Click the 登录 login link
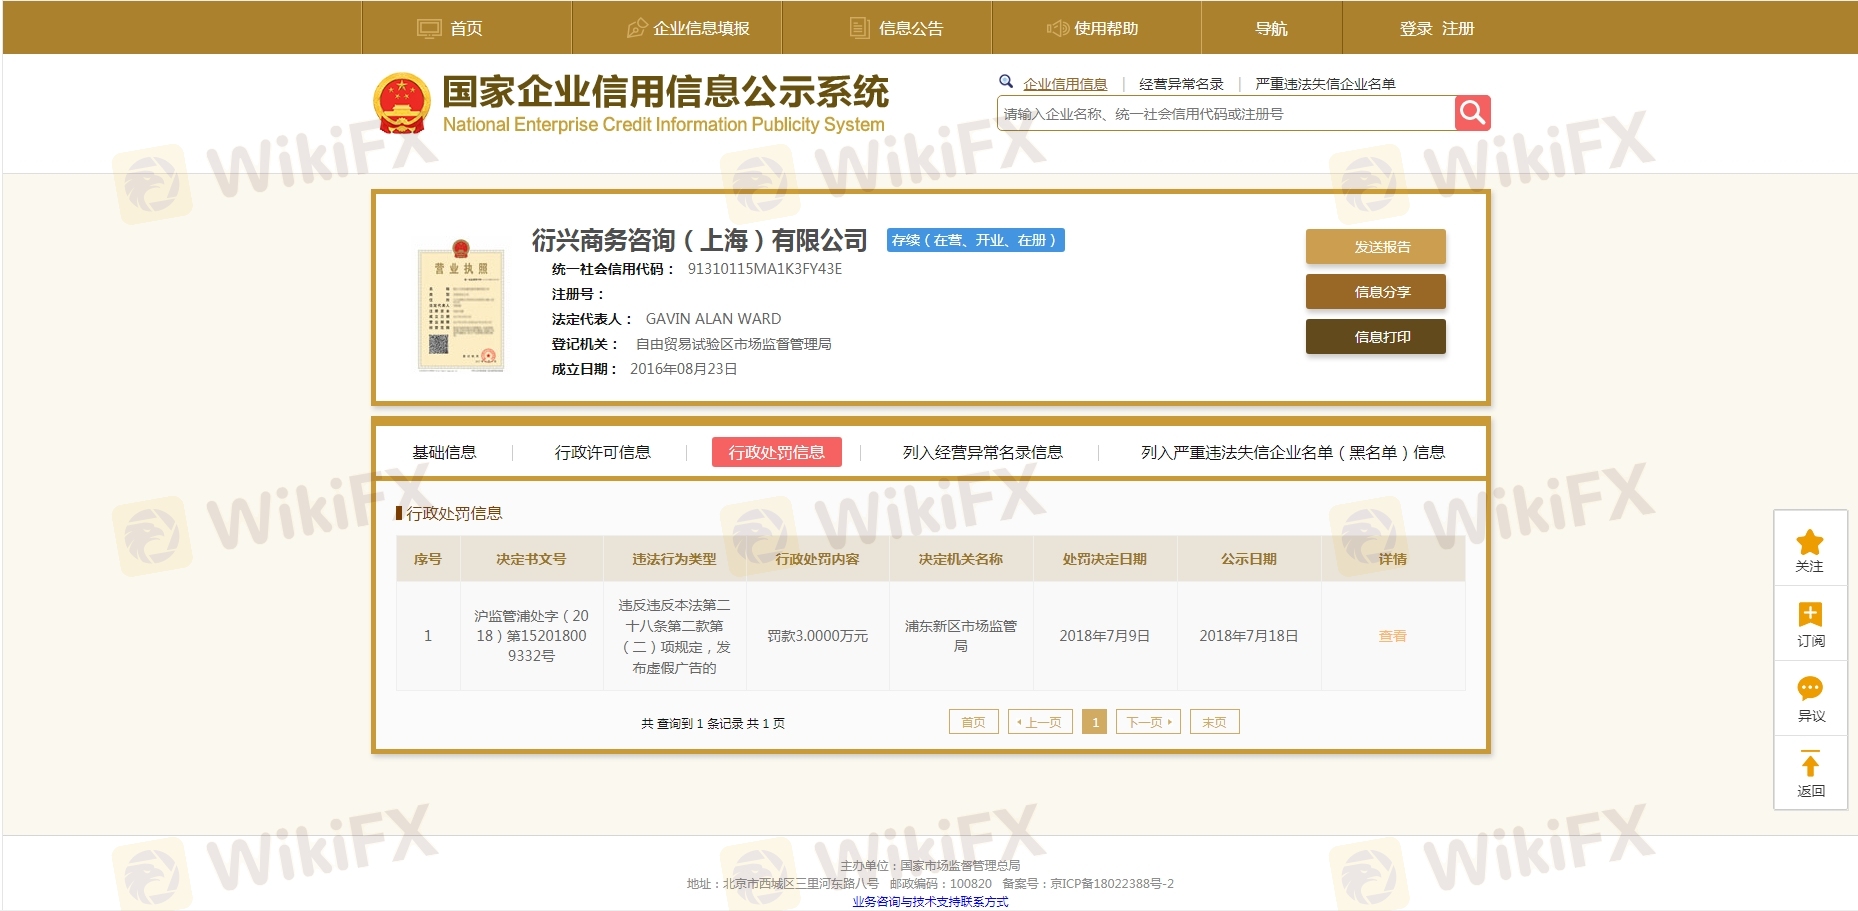Viewport: 1858px width, 911px height. [1416, 28]
